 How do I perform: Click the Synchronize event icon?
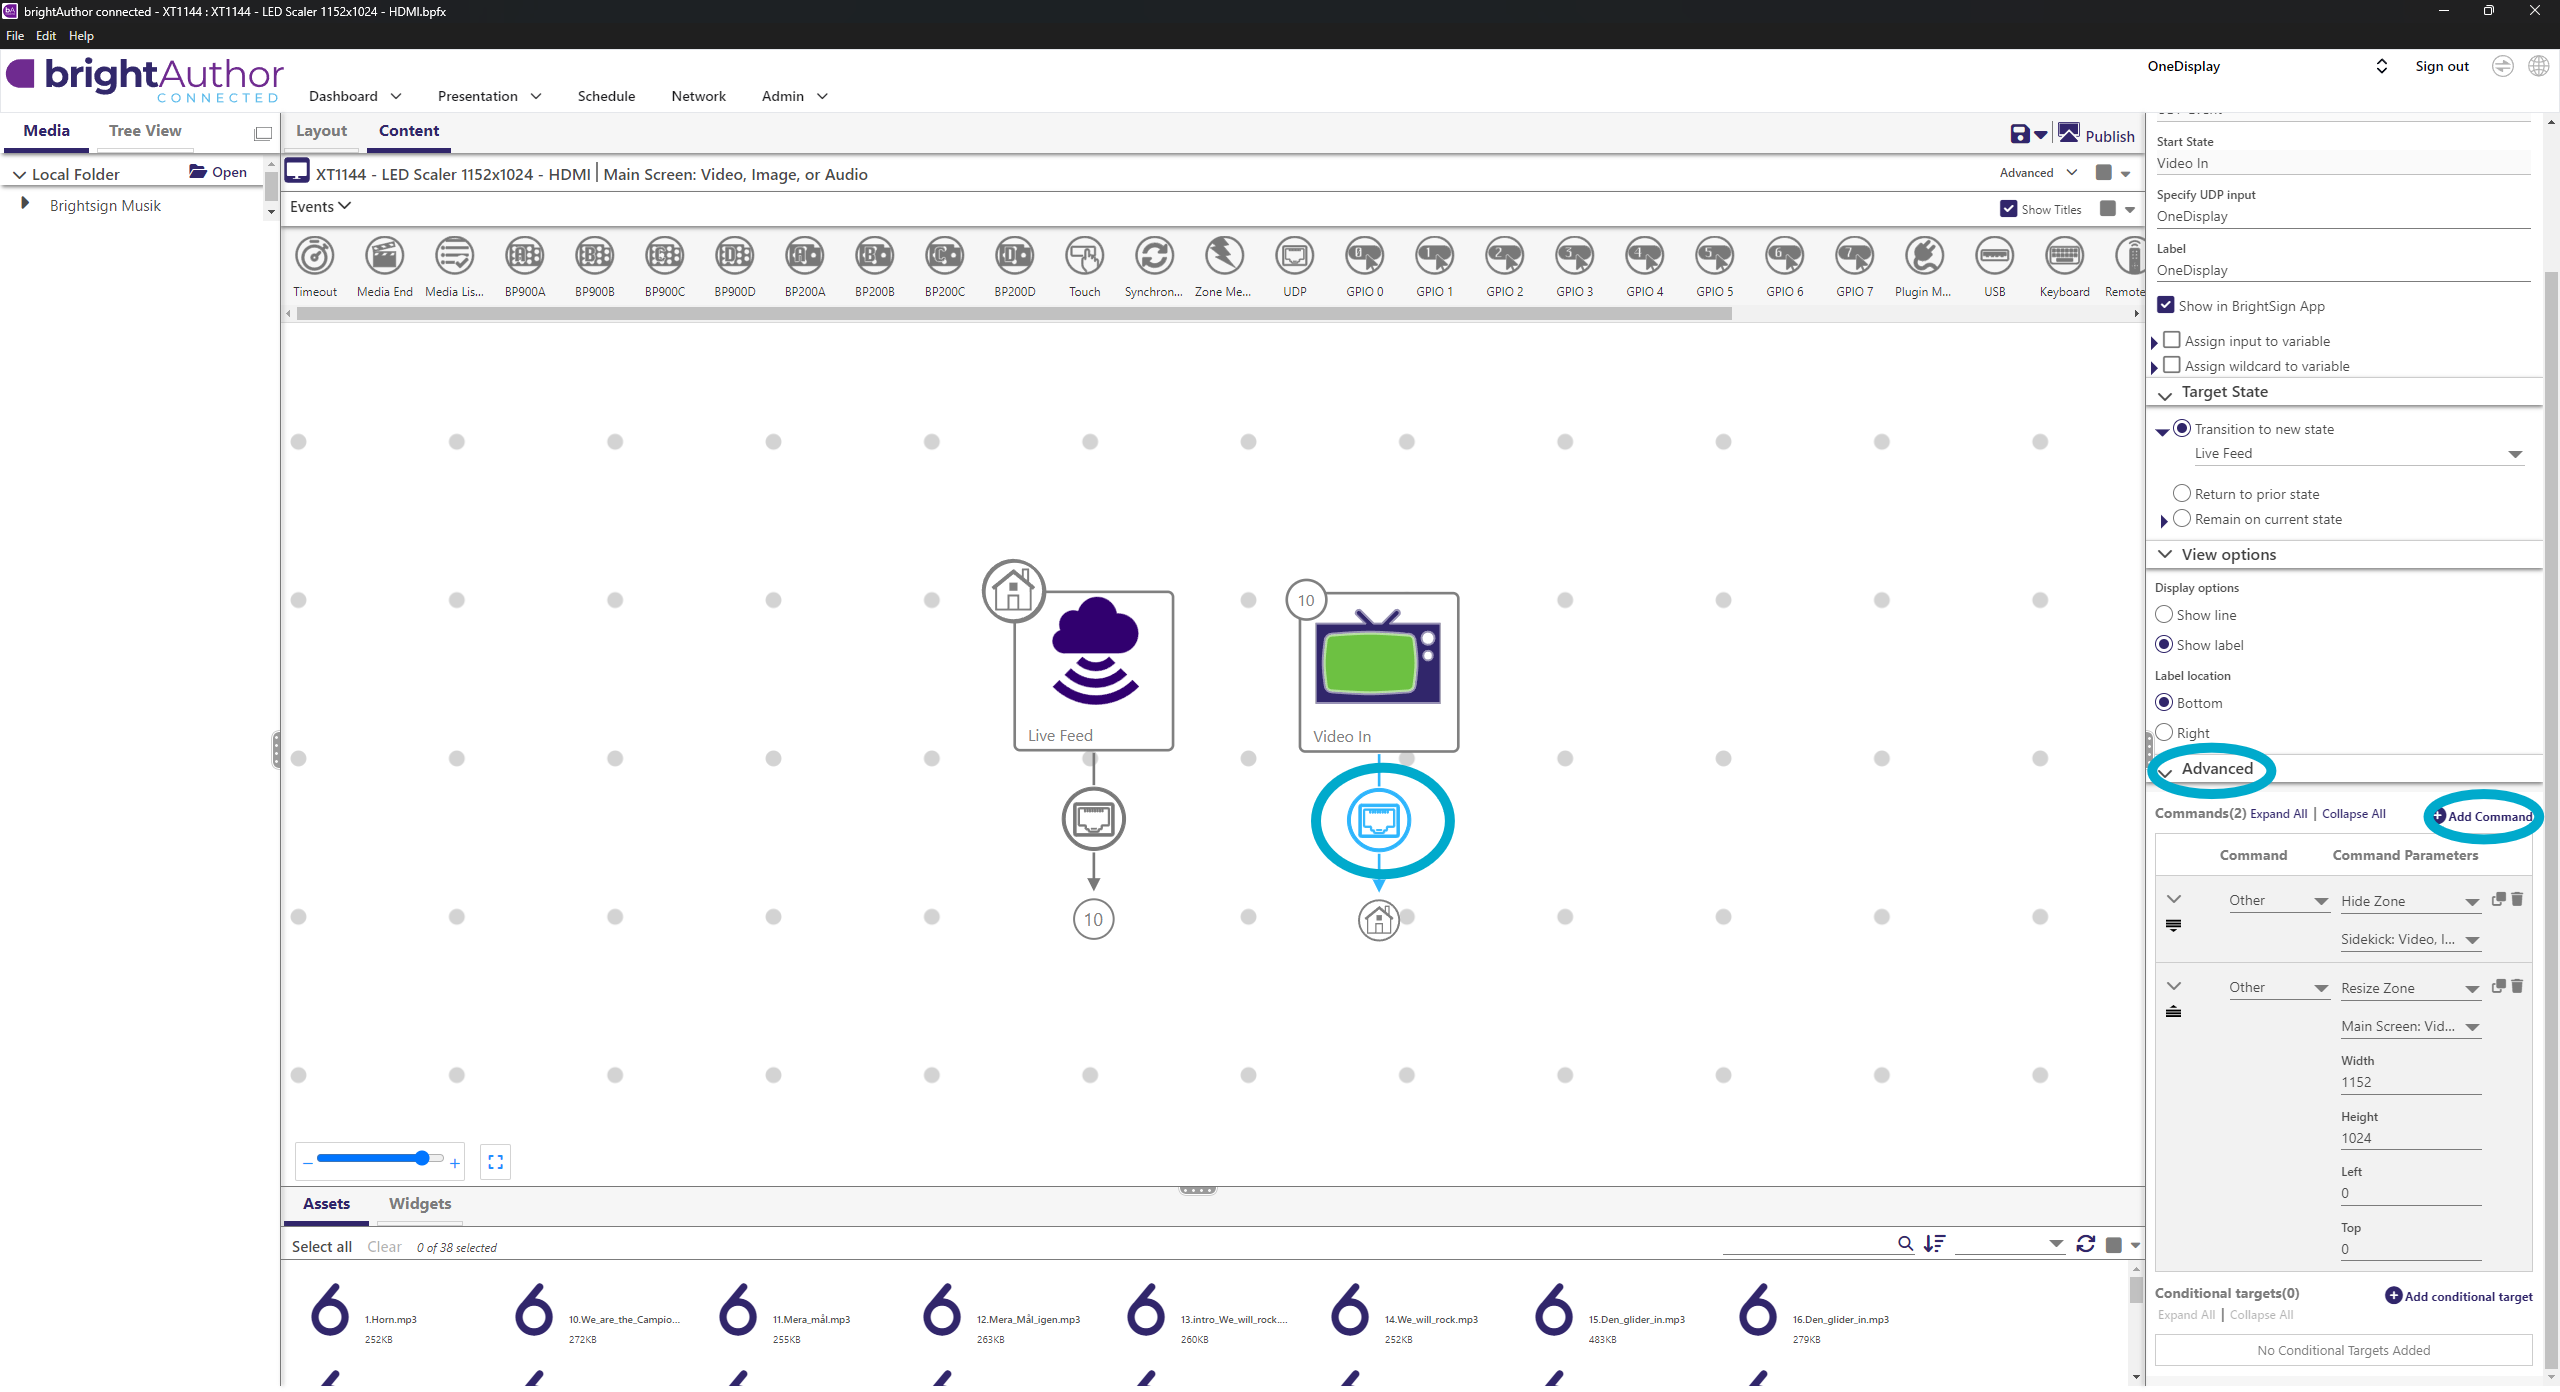click(1153, 257)
